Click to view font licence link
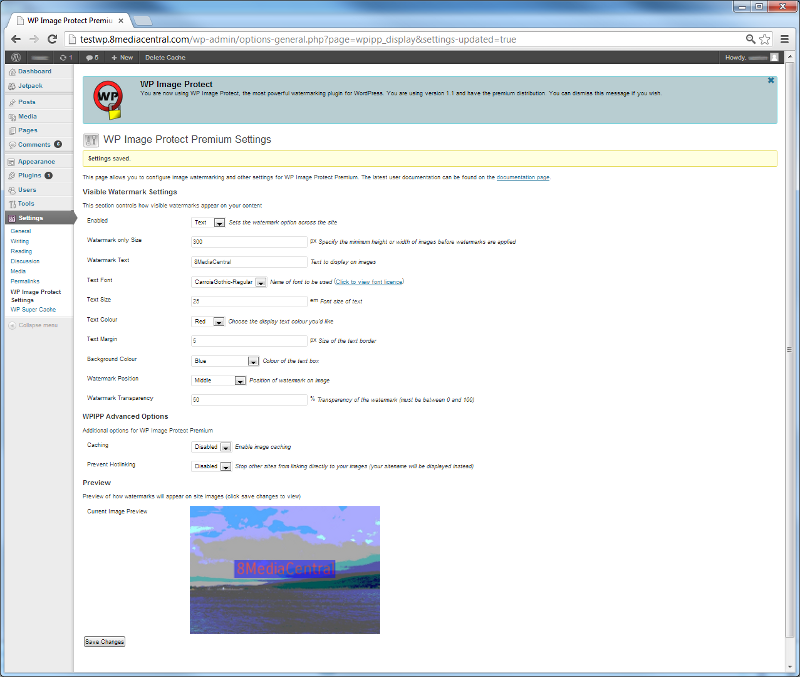The image size is (800, 677). click(369, 282)
